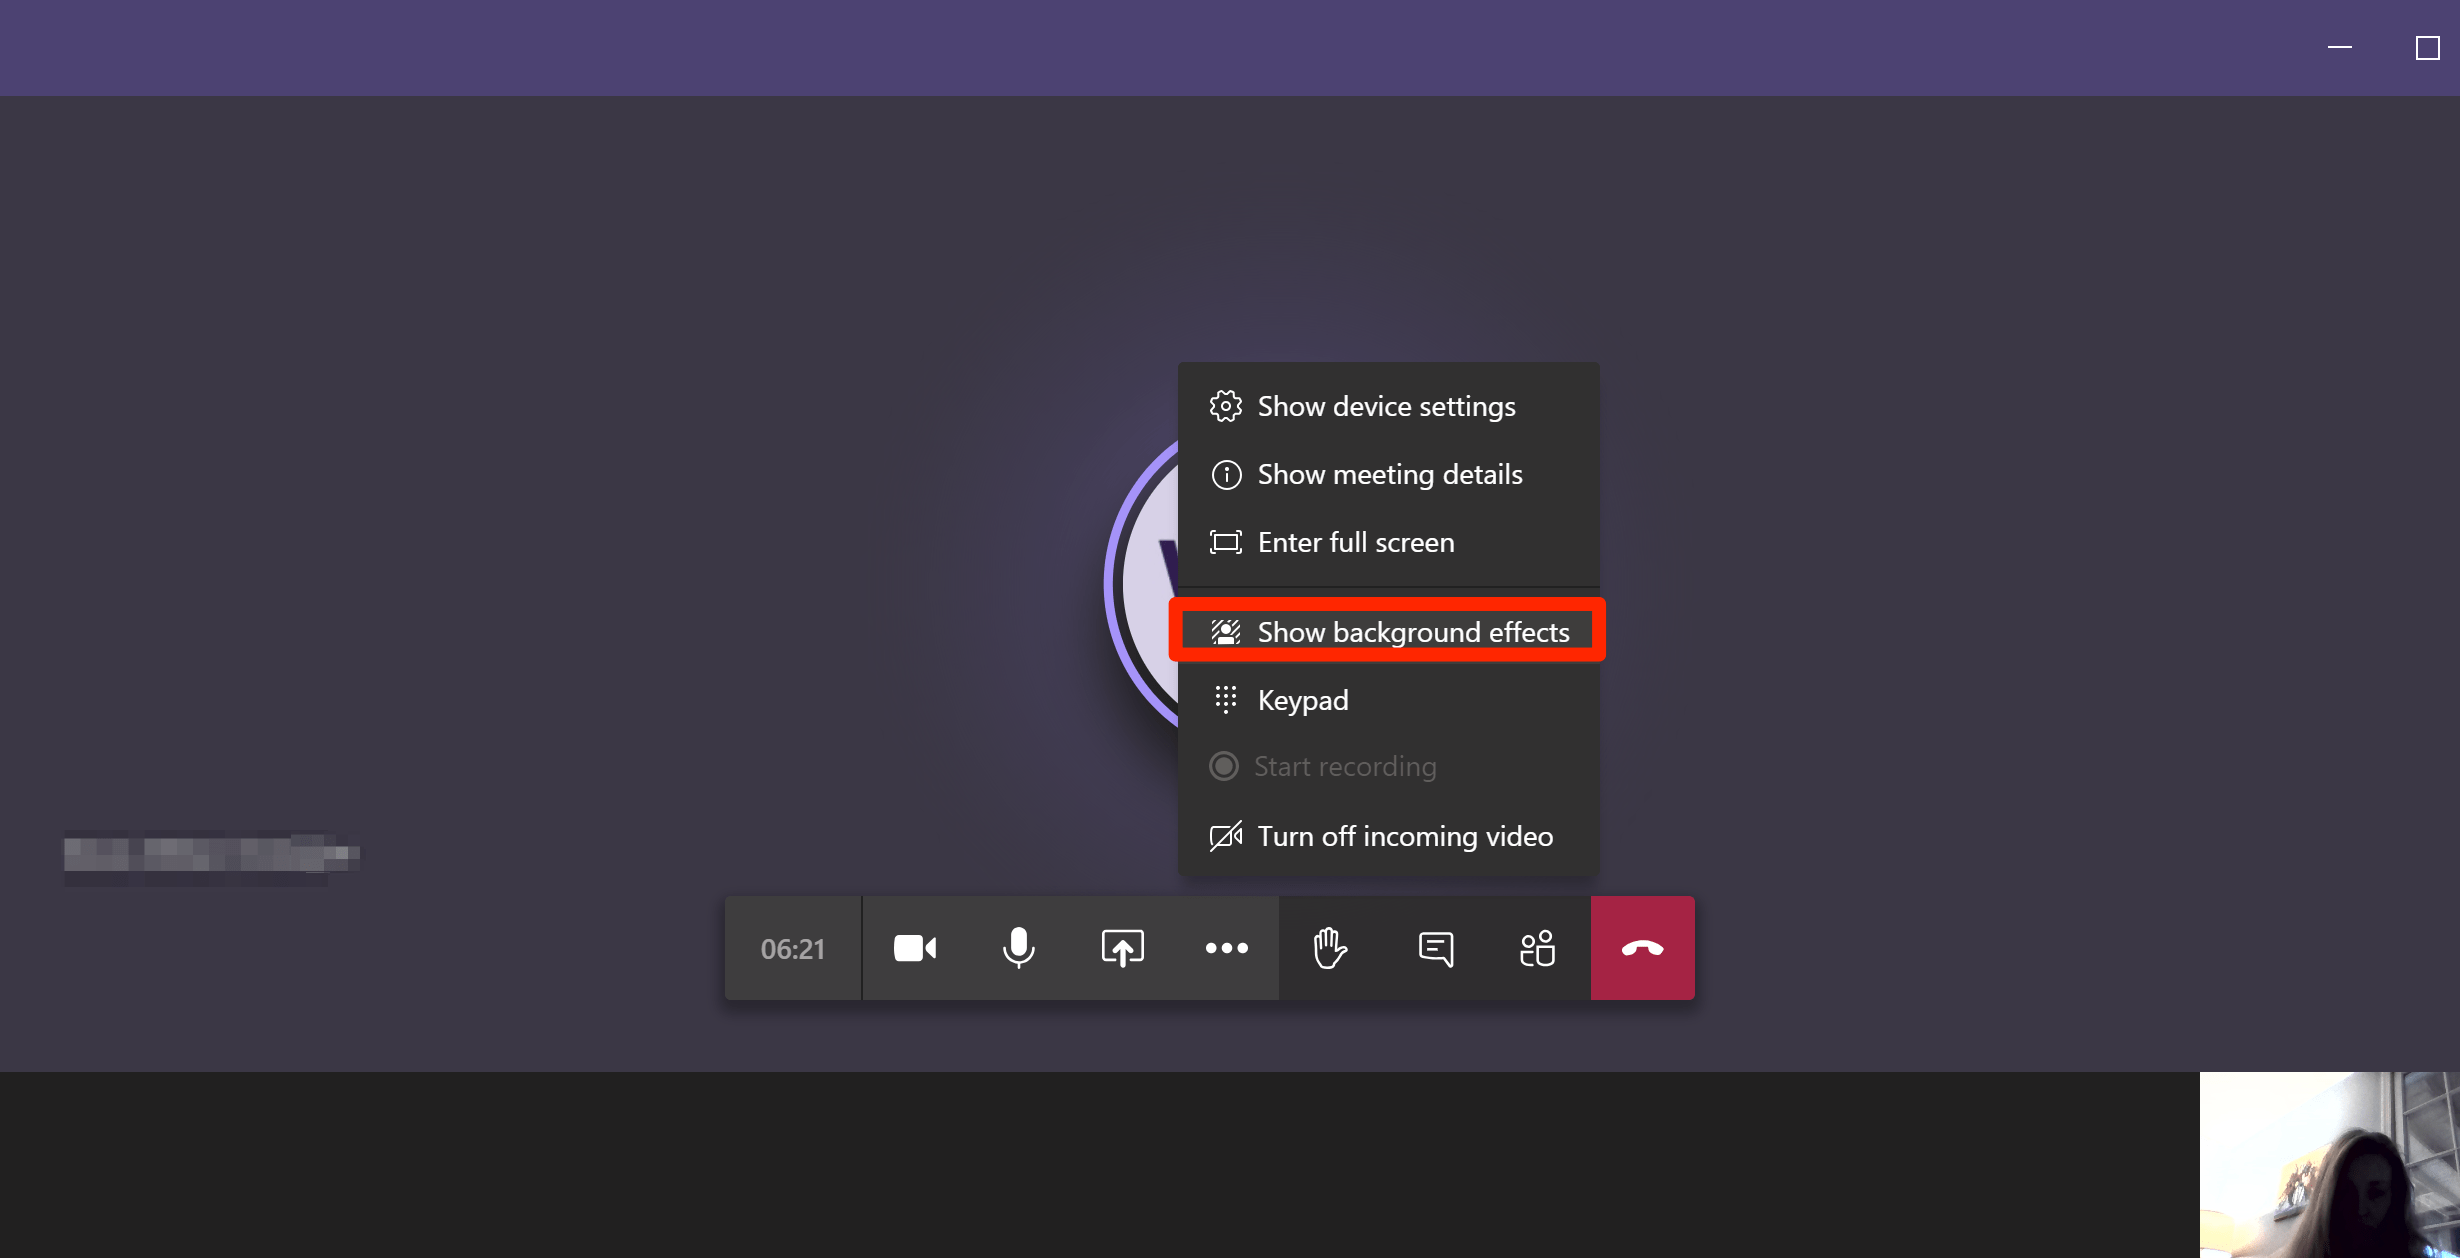Screen dimensions: 2460x1258
Task: Hang up the call
Action: [1642, 948]
